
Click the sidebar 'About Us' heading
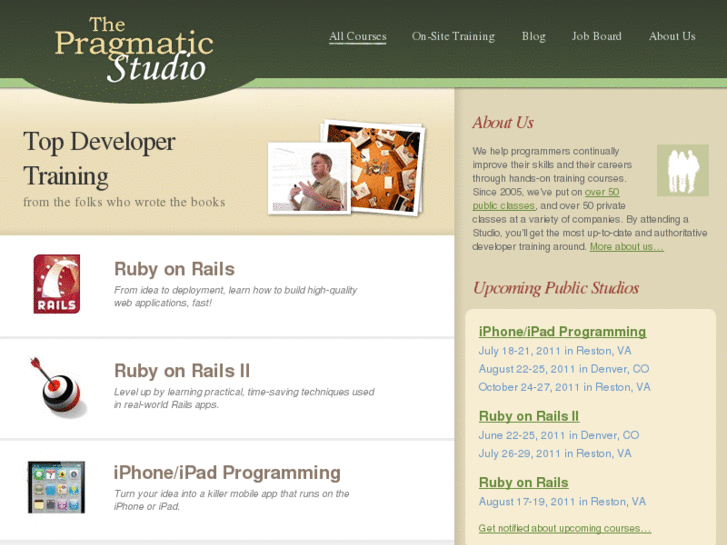pyautogui.click(x=503, y=122)
